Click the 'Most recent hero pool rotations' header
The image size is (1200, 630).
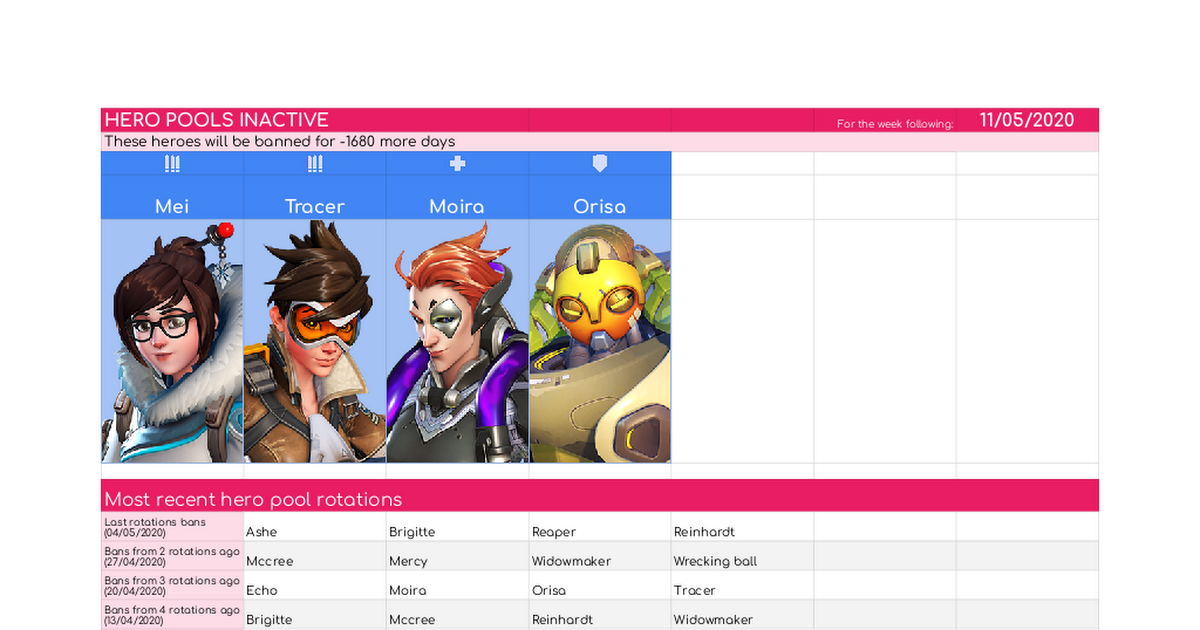[x=600, y=496]
